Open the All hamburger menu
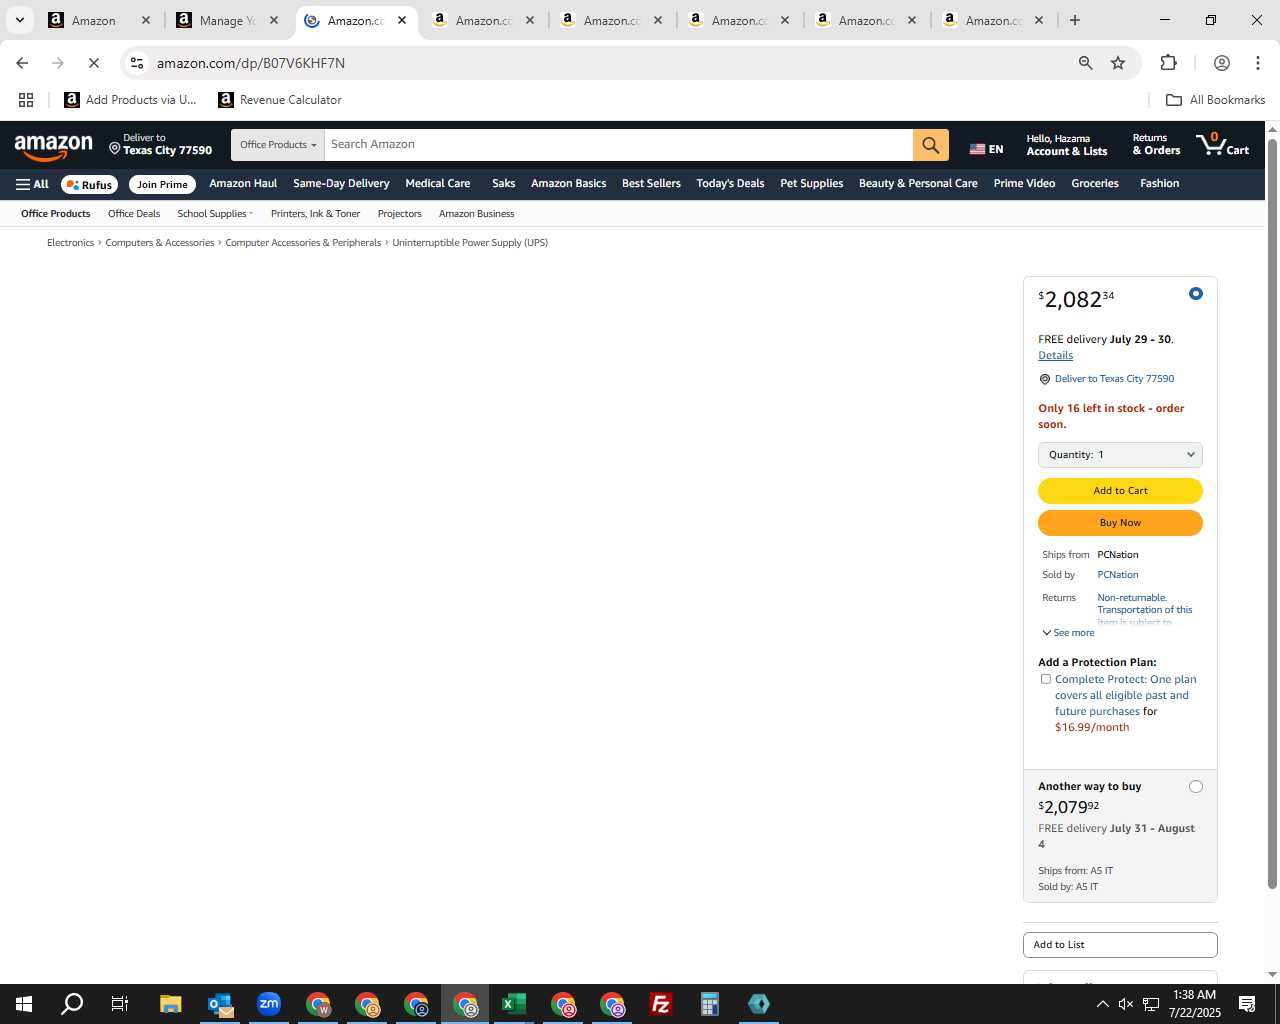Image resolution: width=1280 pixels, height=1024 pixels. [32, 184]
